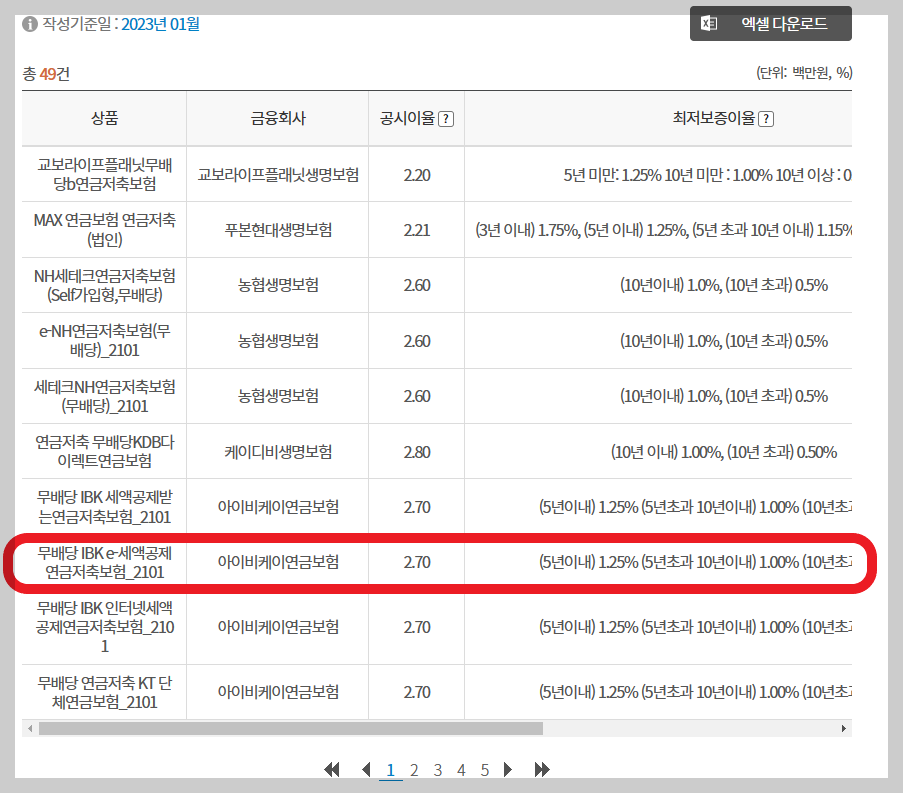
Task: Click company 케이디비생명보험
Action: [x=278, y=452]
